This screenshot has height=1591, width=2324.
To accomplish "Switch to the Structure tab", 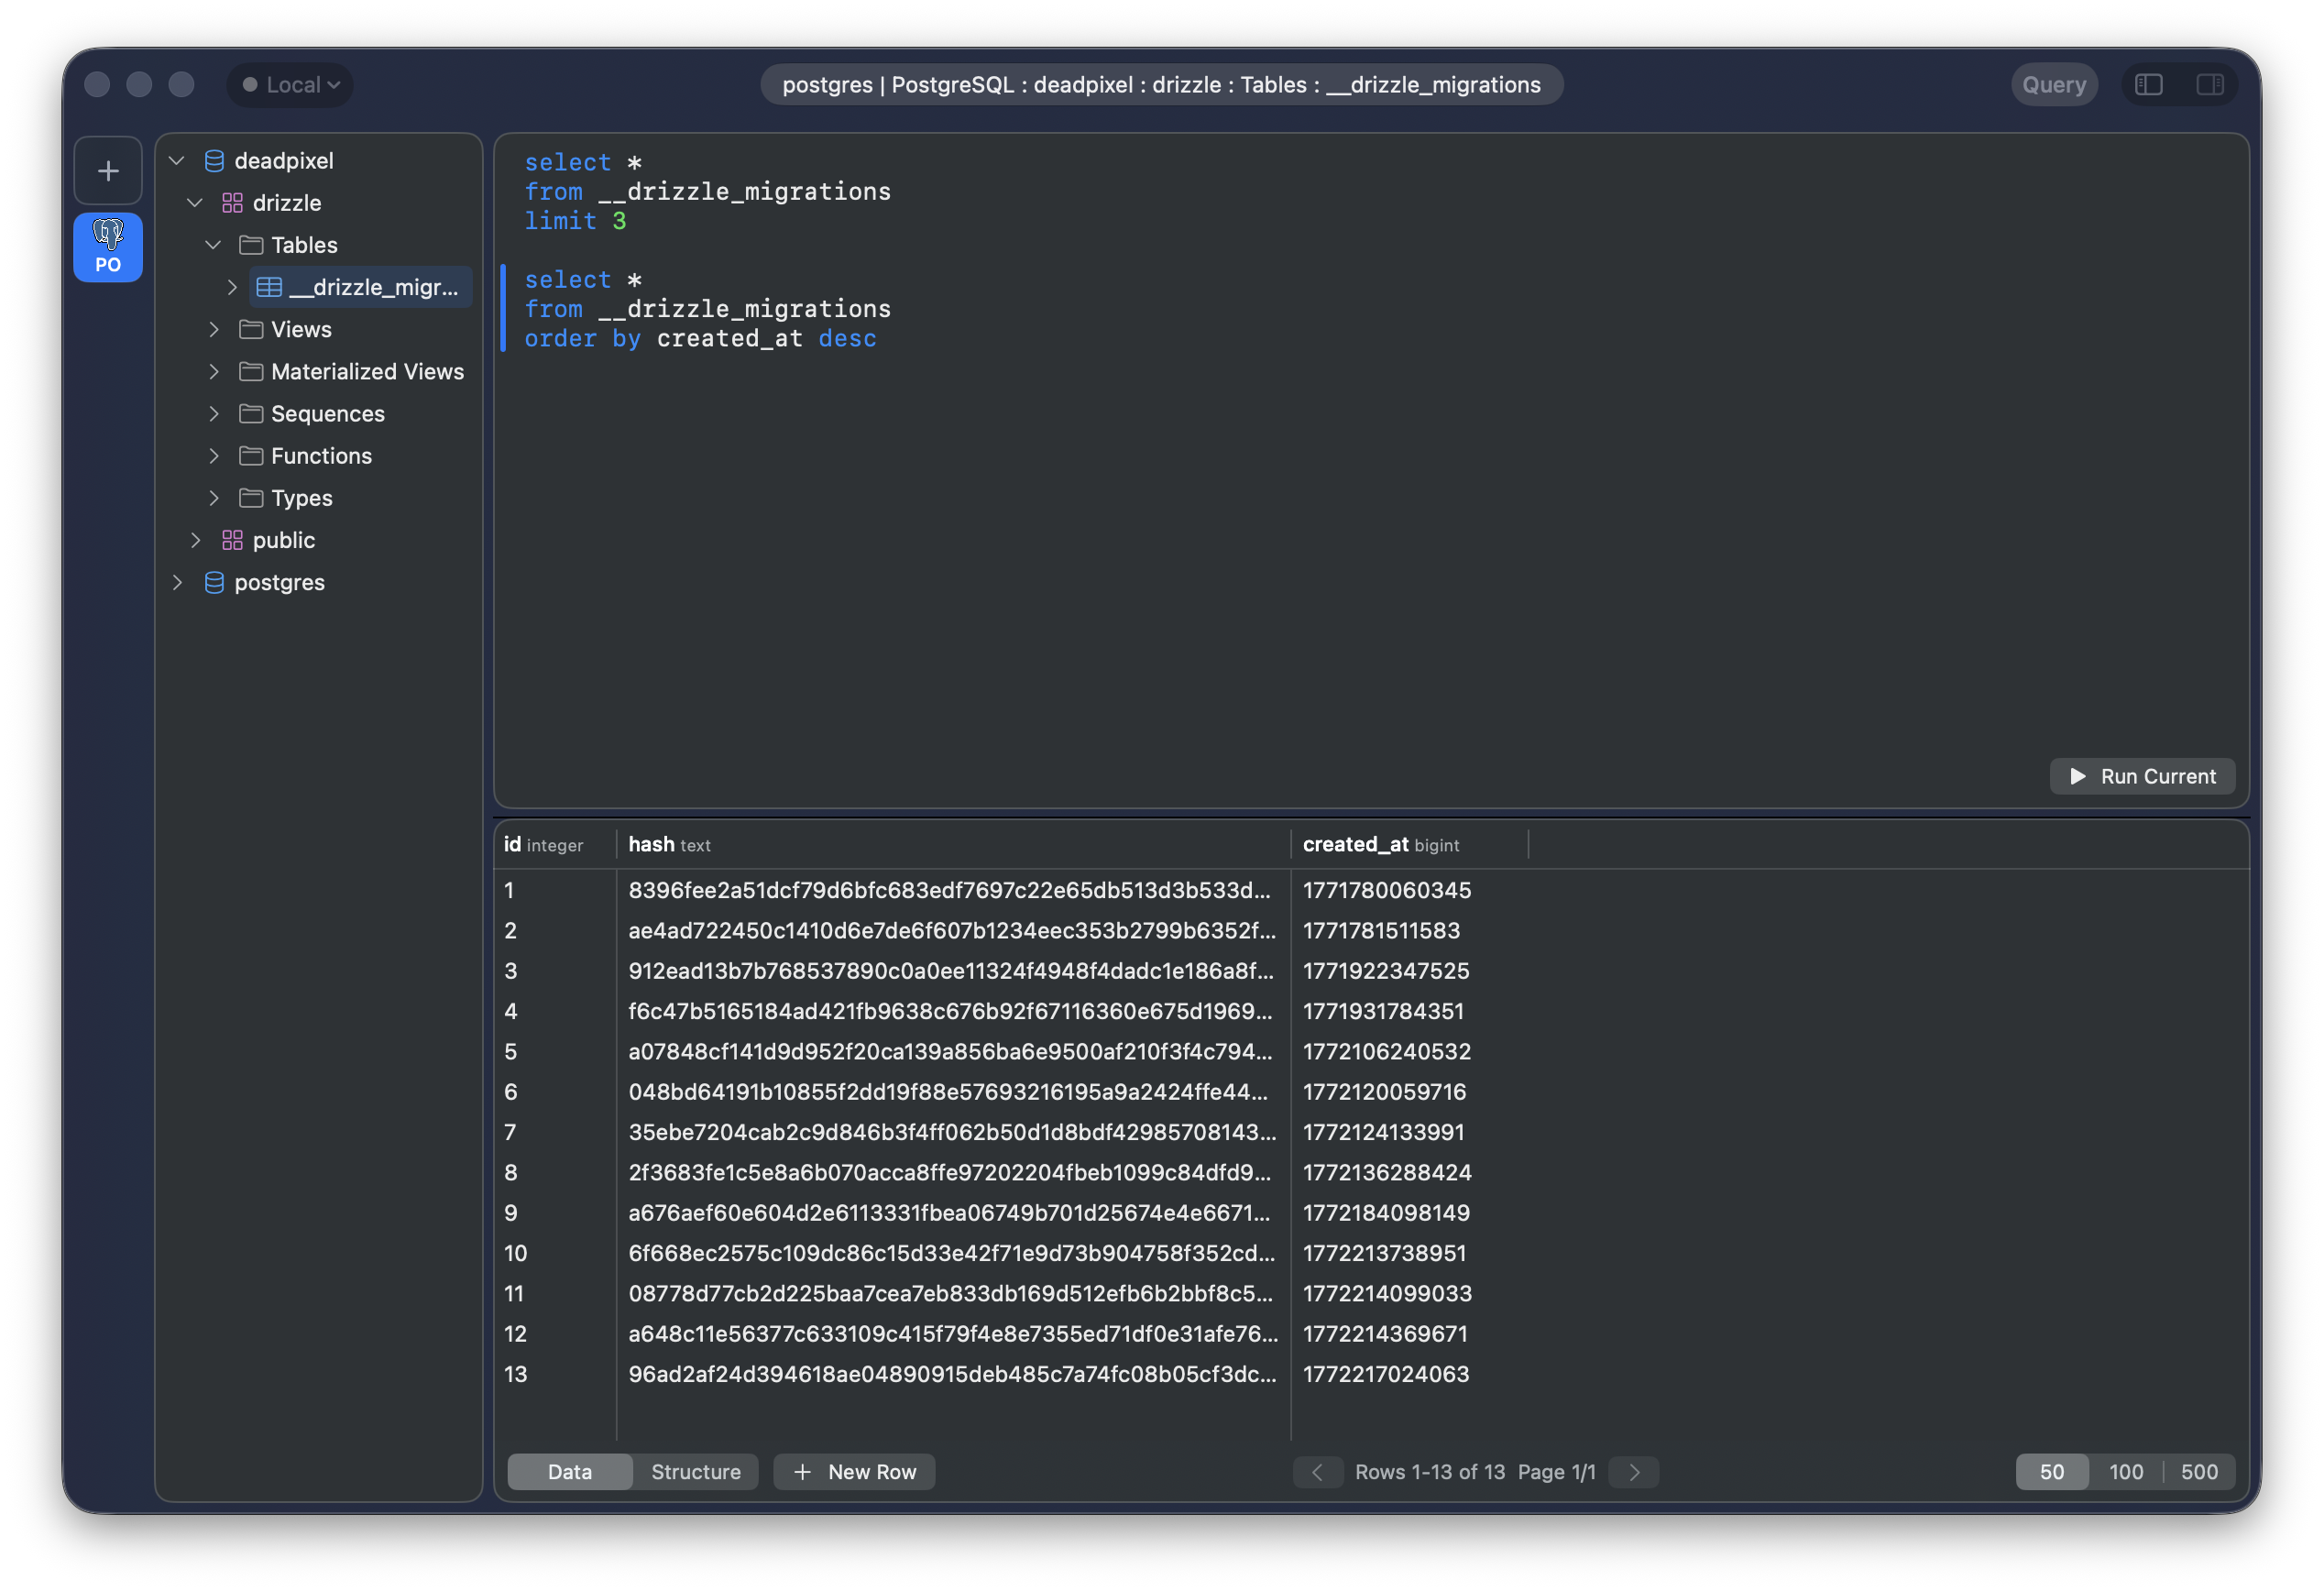I will point(695,1472).
